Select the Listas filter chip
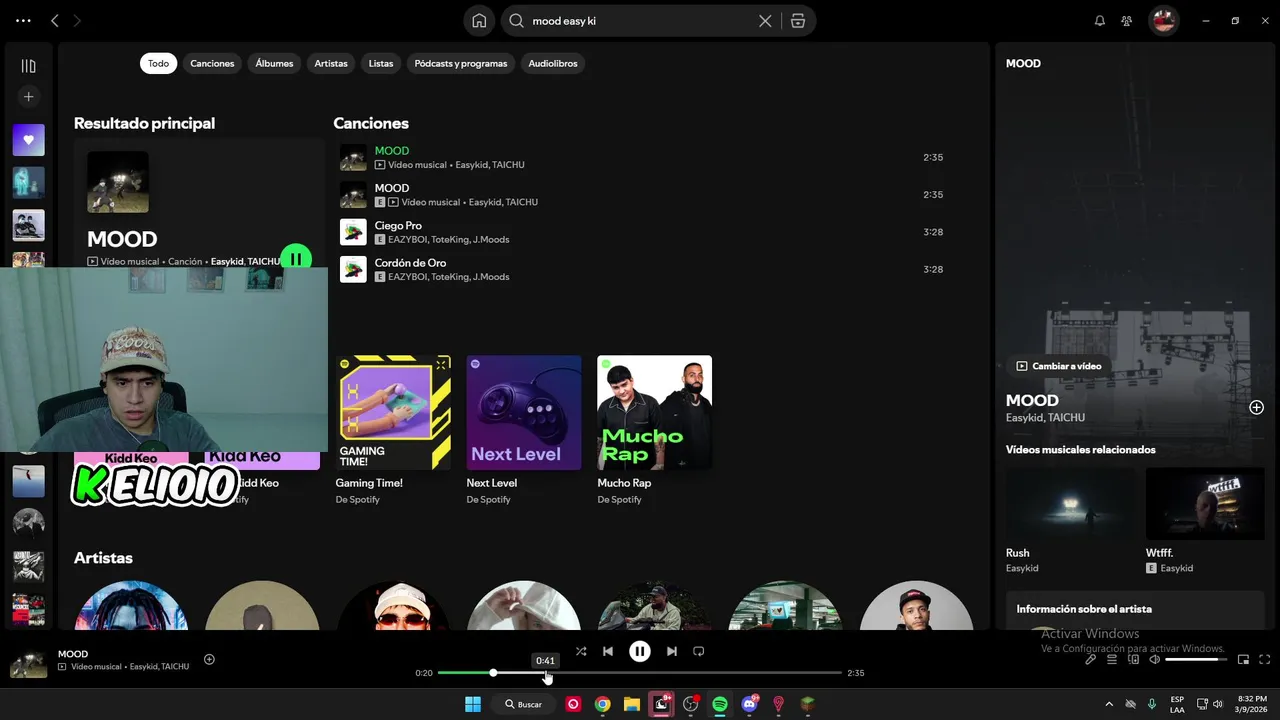 point(381,63)
